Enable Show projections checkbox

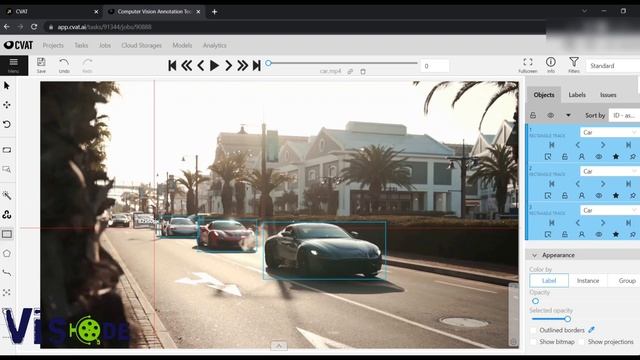click(582, 342)
